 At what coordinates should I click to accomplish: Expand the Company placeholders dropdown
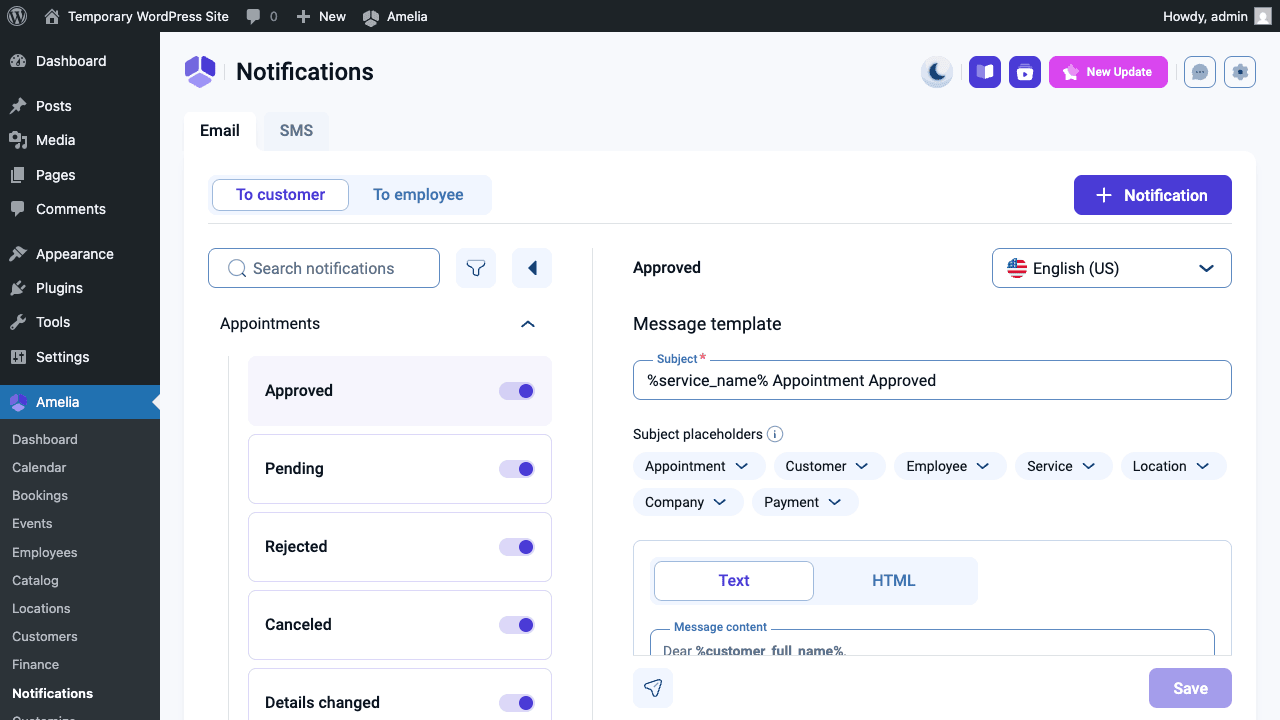(x=688, y=502)
